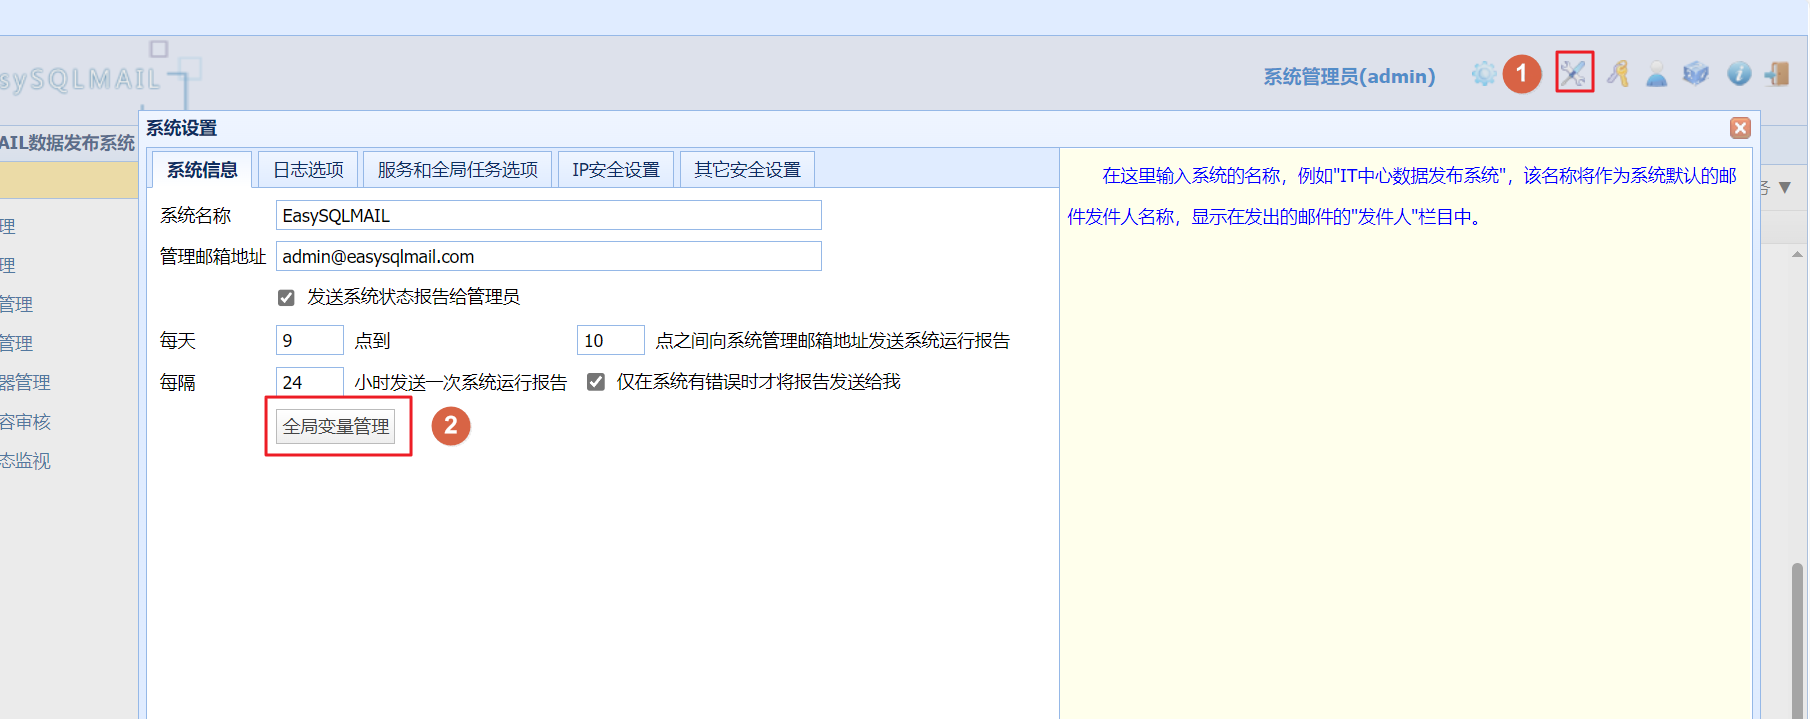This screenshot has width=1810, height=719.
Task: Select sidebar item ending in 态监视
Action: (x=25, y=461)
